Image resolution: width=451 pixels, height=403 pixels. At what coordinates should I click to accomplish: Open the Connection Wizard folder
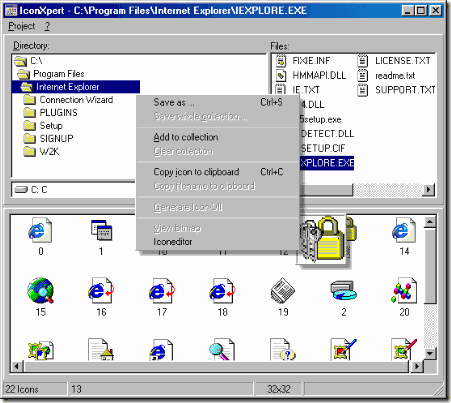click(68, 100)
